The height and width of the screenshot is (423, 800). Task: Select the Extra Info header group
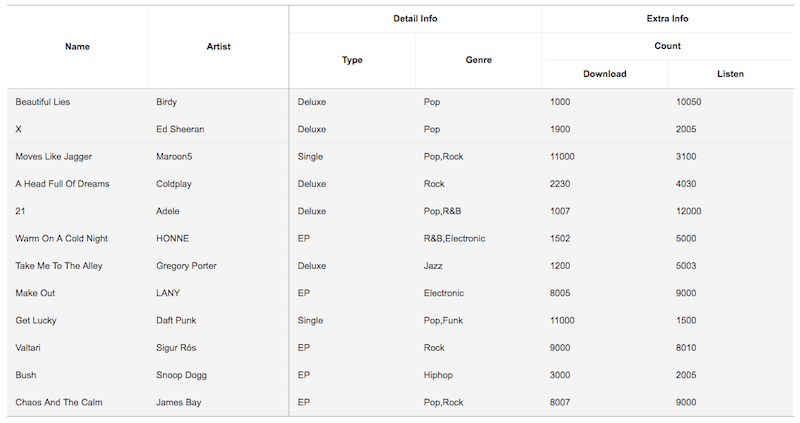click(x=667, y=19)
